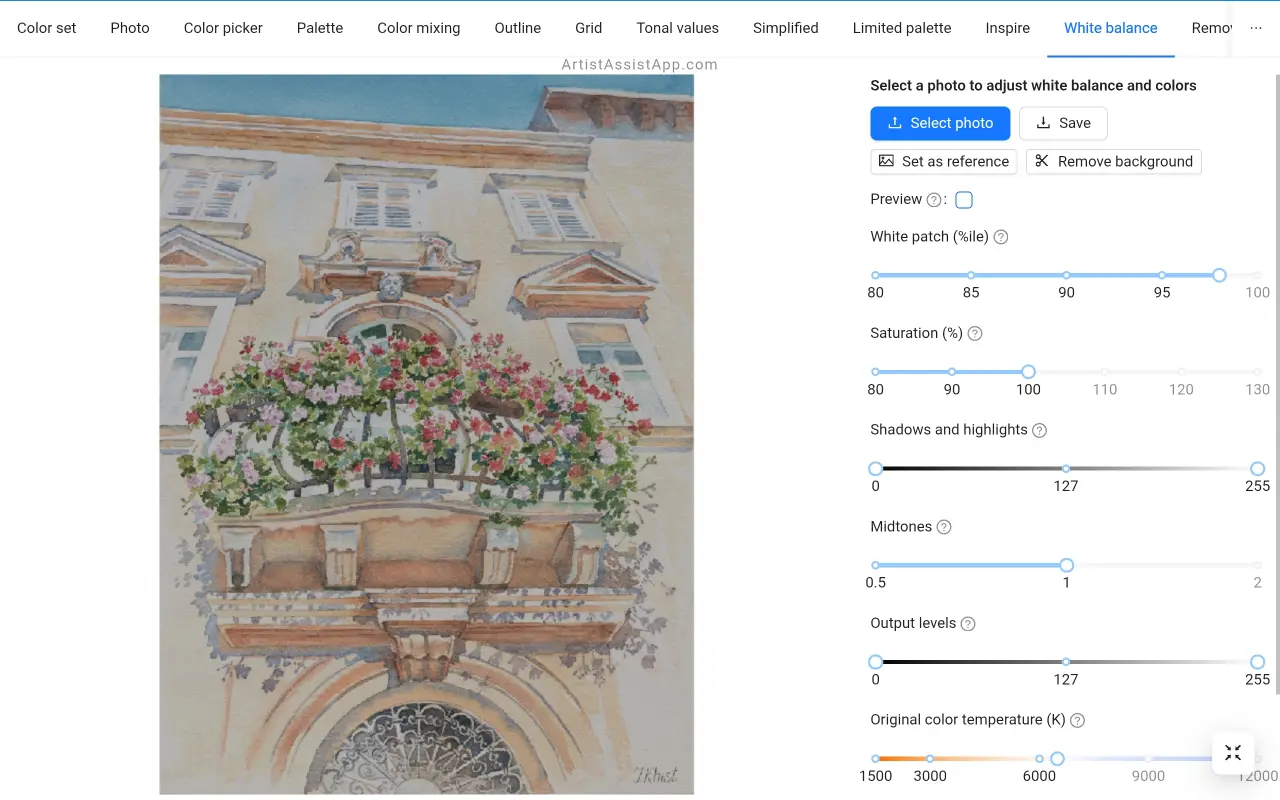
Task: Show Shadows and highlights help icon
Action: (1039, 430)
